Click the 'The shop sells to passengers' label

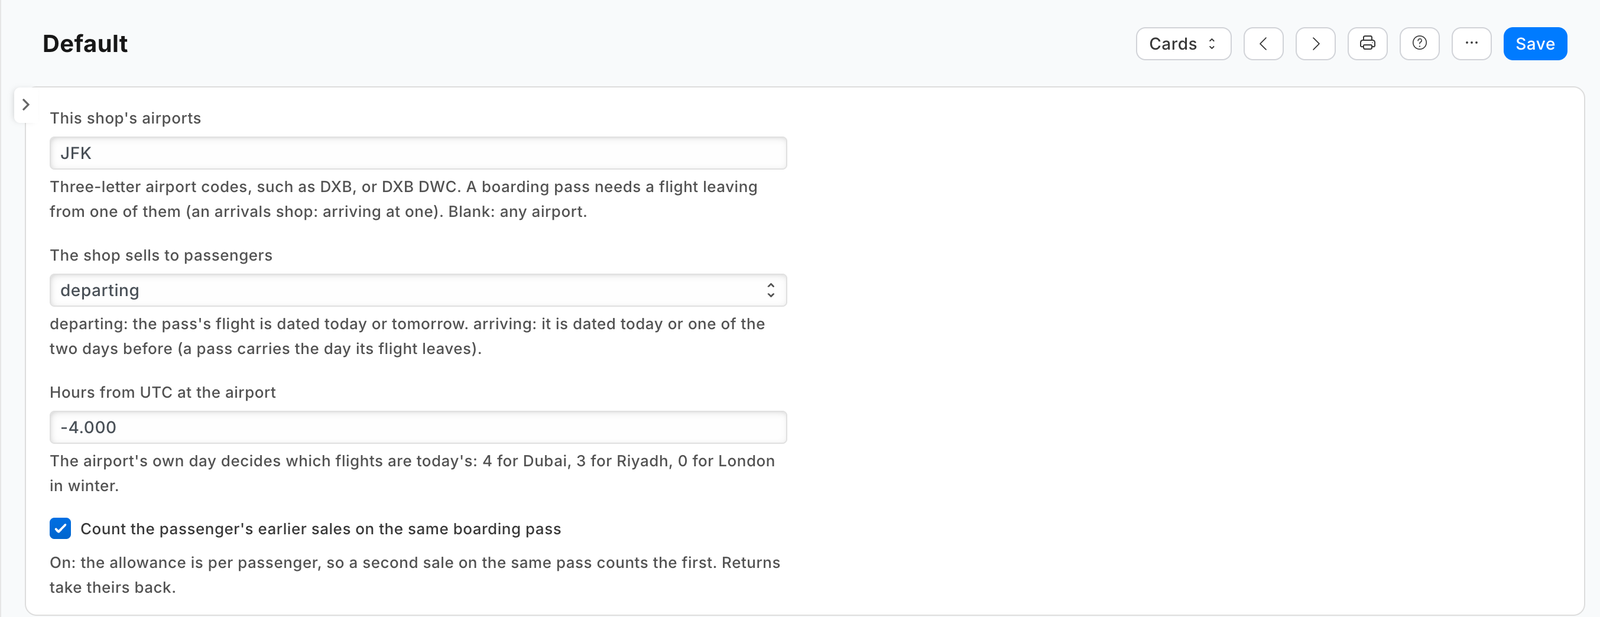point(161,255)
